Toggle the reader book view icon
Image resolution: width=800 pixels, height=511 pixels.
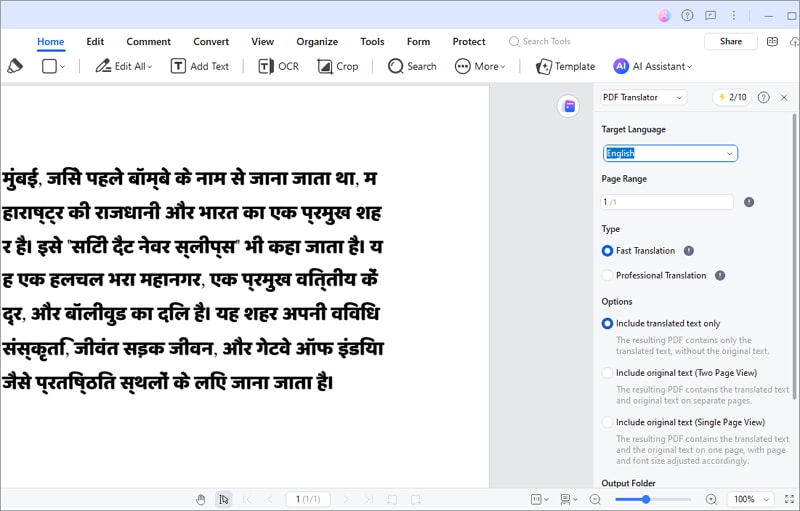point(772,42)
